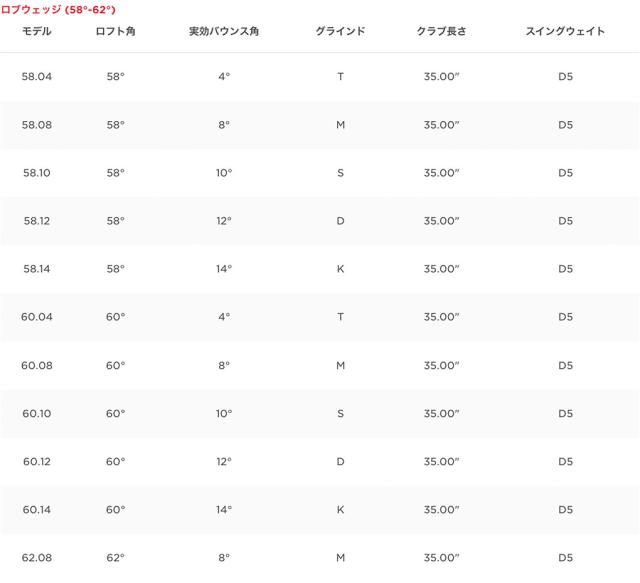The height and width of the screenshot is (583, 640).
Task: Click the クラブ長さ column header
Action: [x=441, y=32]
